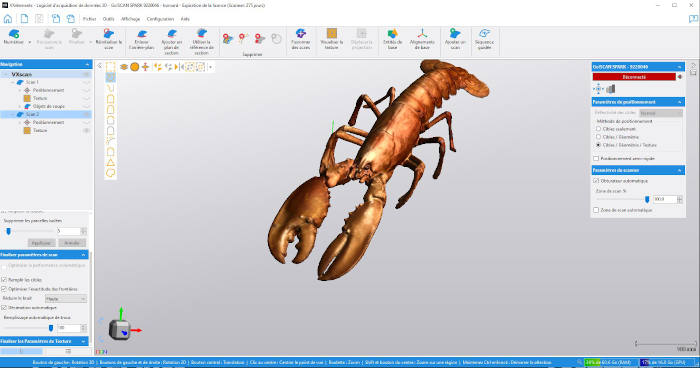The image size is (700, 368).
Task: Click the Supprimer les parcelles isolées slider
Action: [8, 231]
